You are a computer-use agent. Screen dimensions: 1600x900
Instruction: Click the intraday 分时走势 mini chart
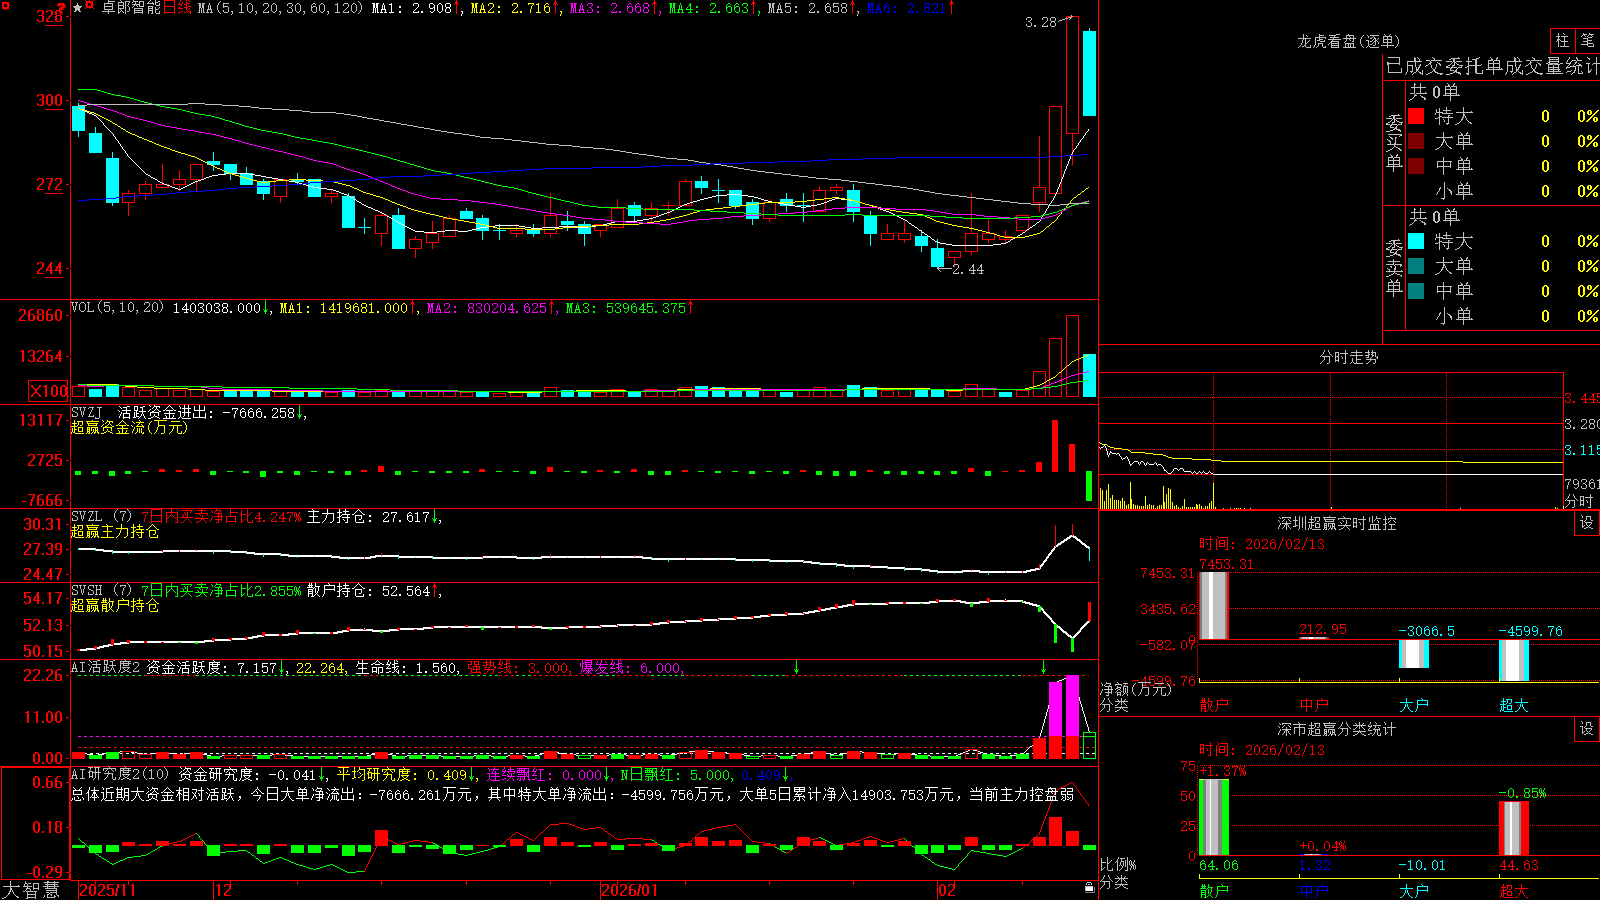1331,441
